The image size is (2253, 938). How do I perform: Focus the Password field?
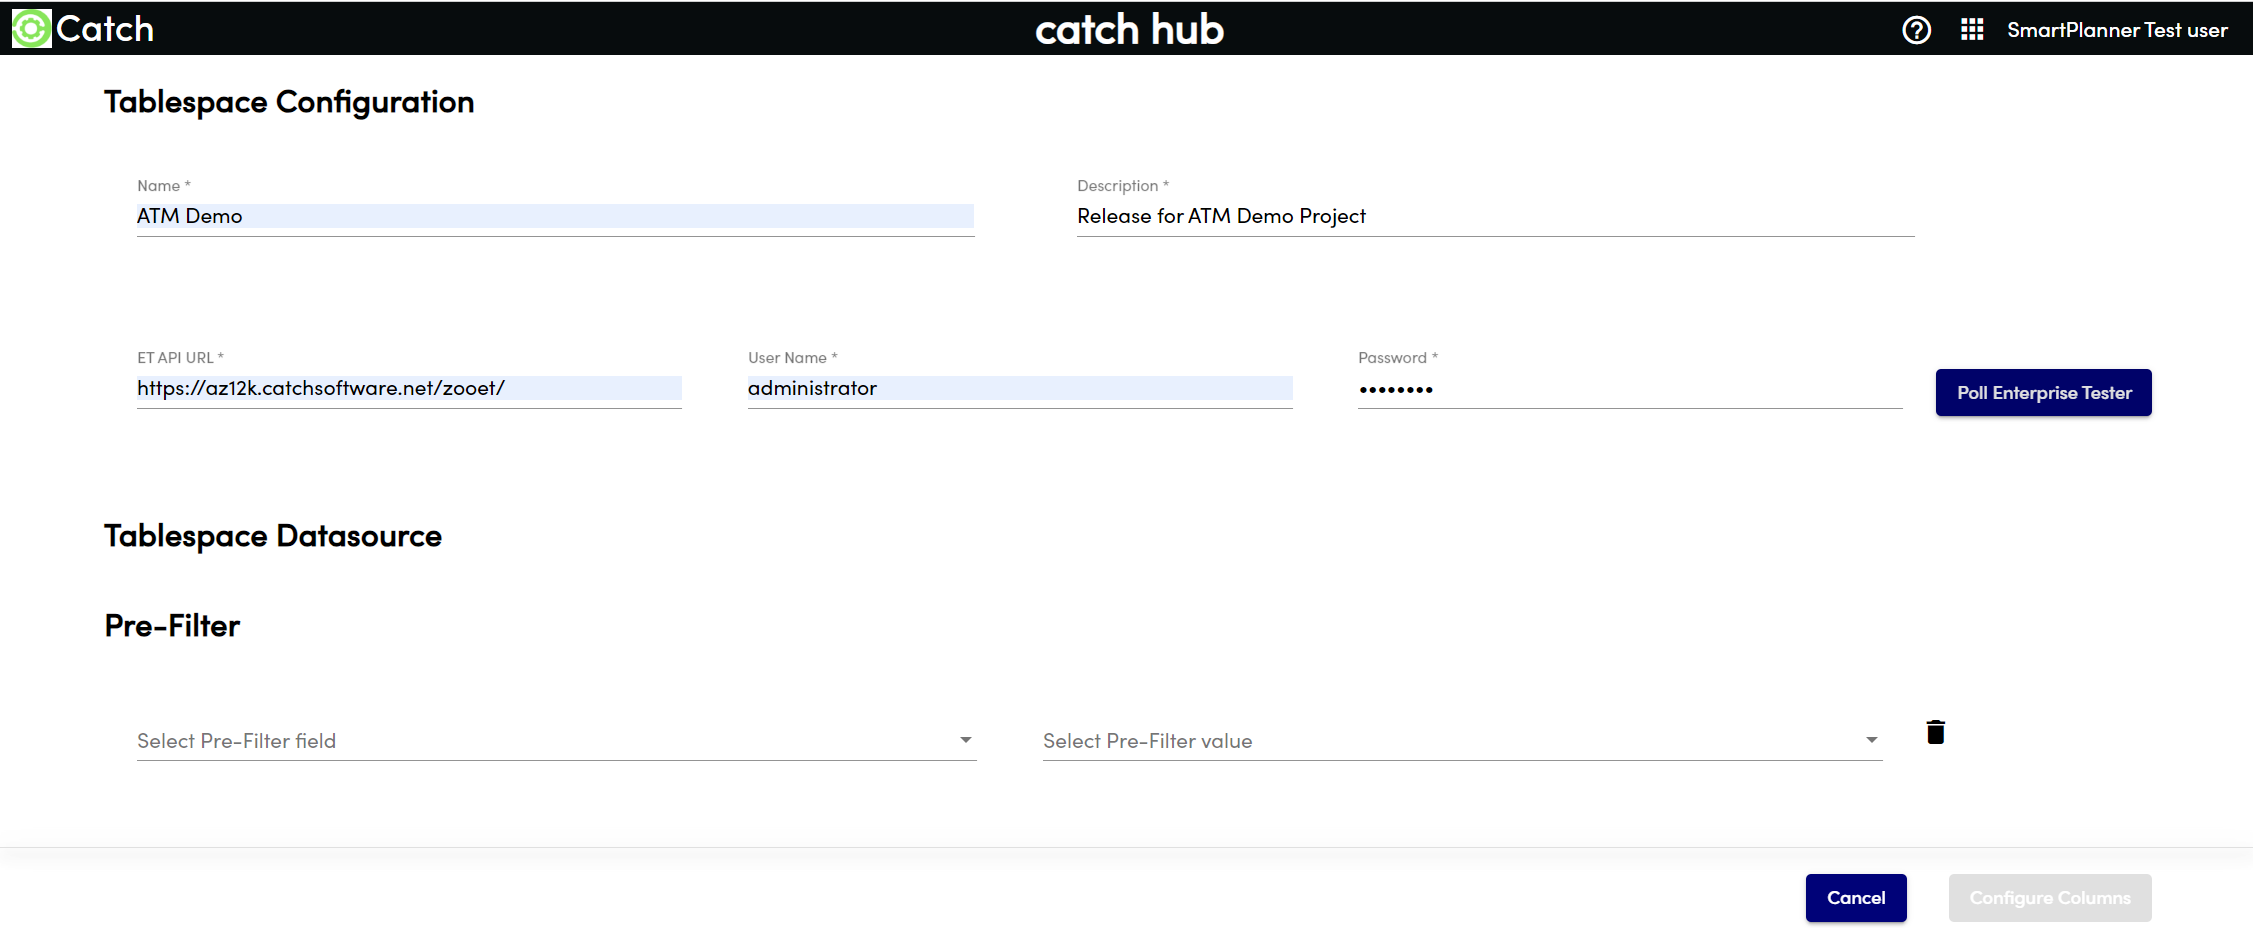(x=1629, y=389)
